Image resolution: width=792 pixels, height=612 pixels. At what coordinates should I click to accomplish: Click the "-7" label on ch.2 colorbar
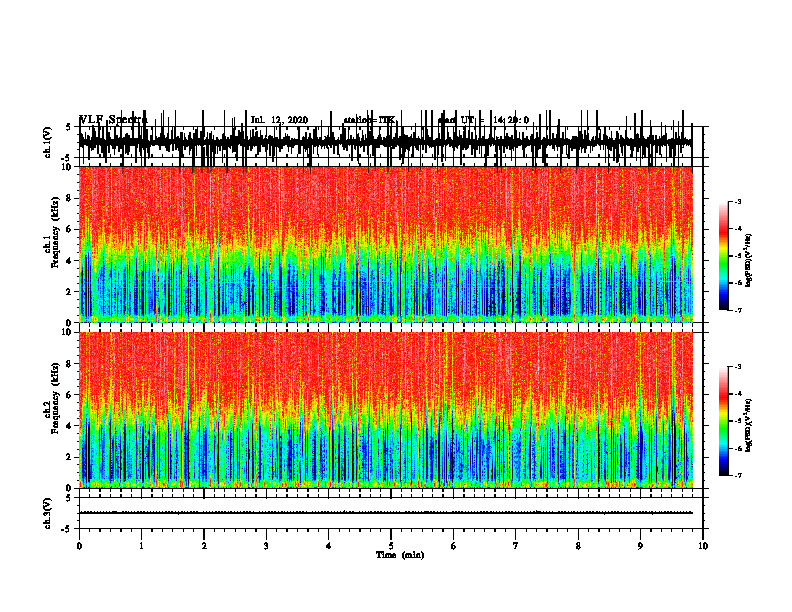point(737,476)
